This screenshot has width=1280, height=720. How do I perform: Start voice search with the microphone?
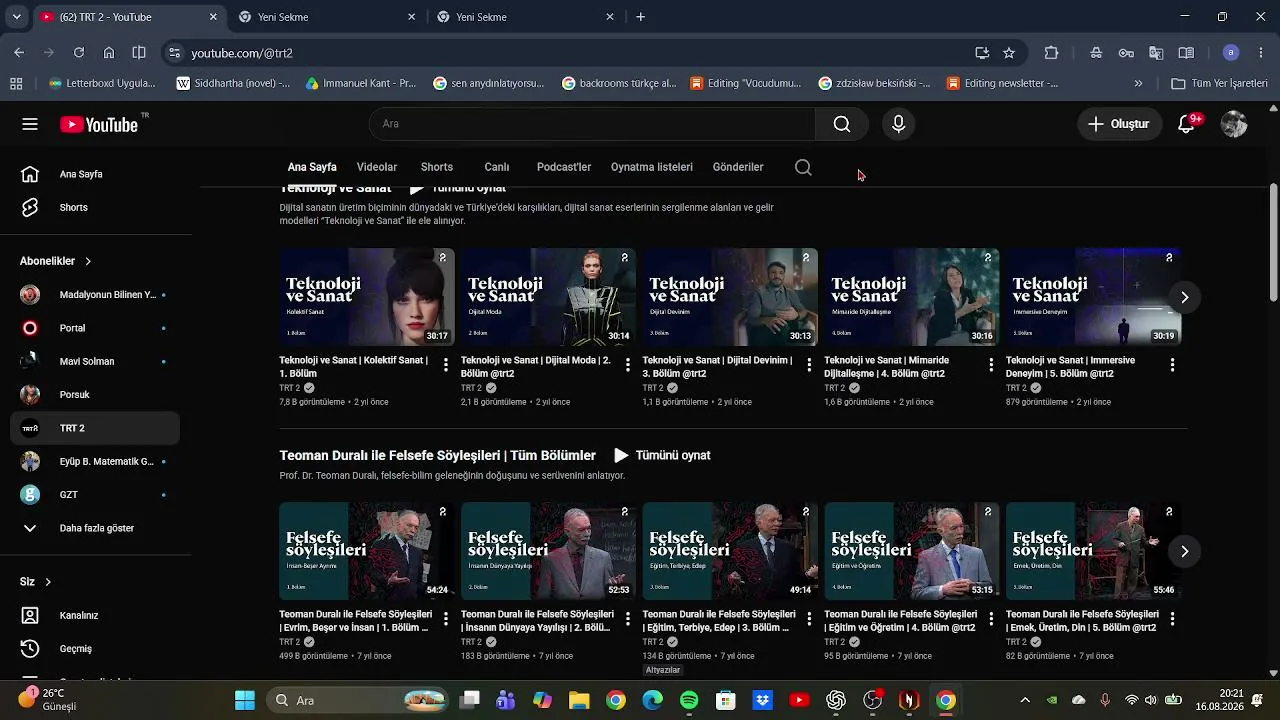898,124
